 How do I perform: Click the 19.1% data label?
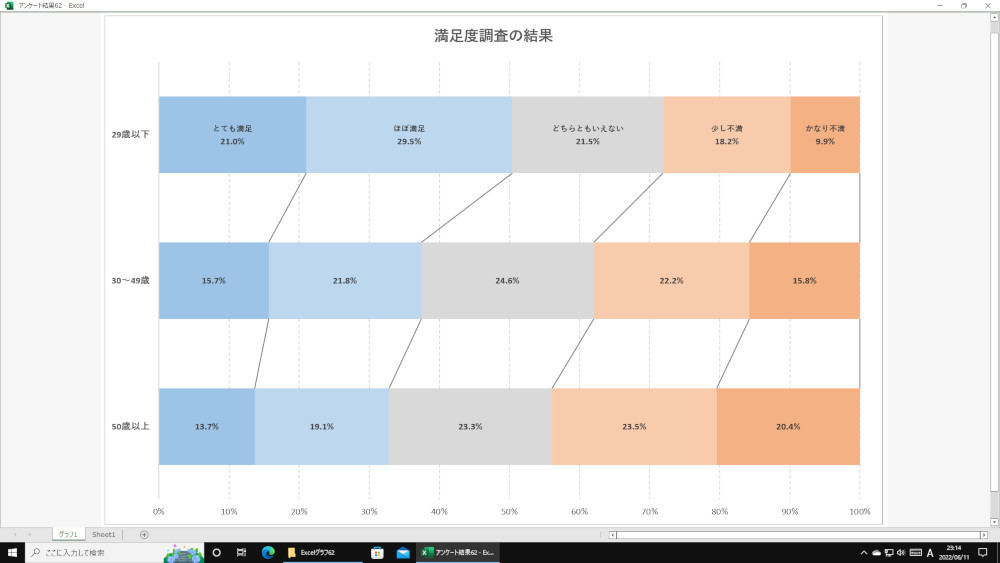pos(321,427)
